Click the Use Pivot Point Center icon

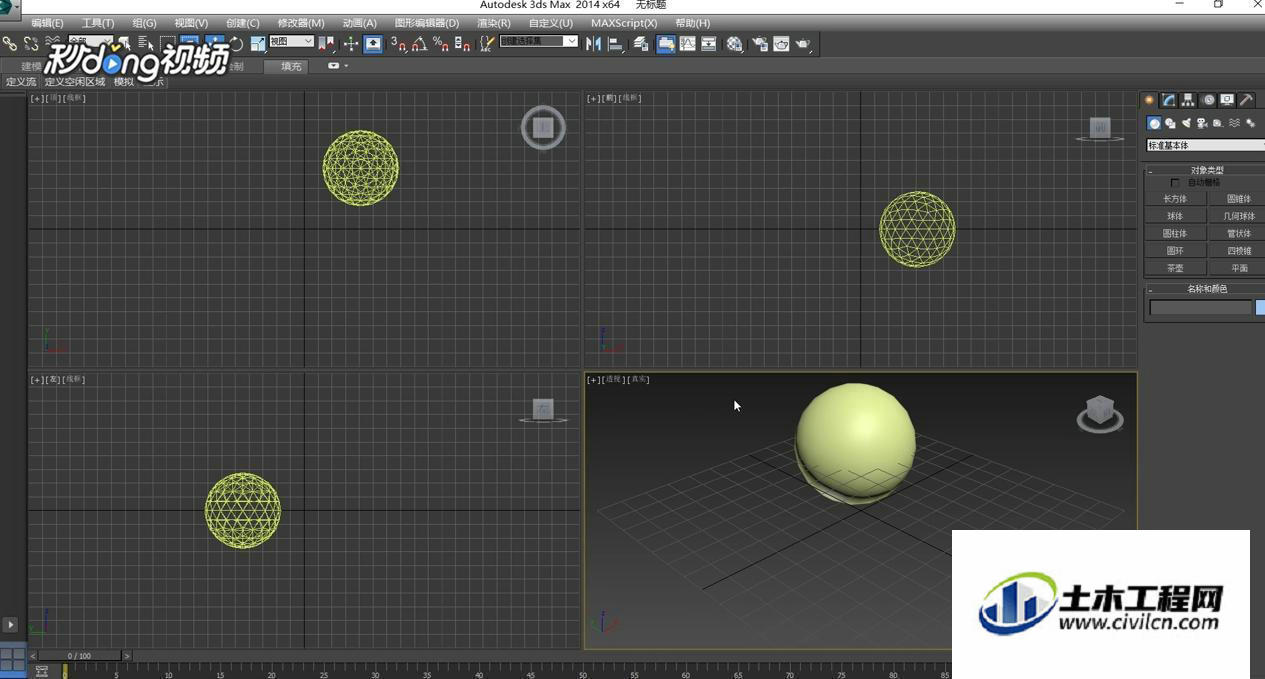tap(327, 43)
